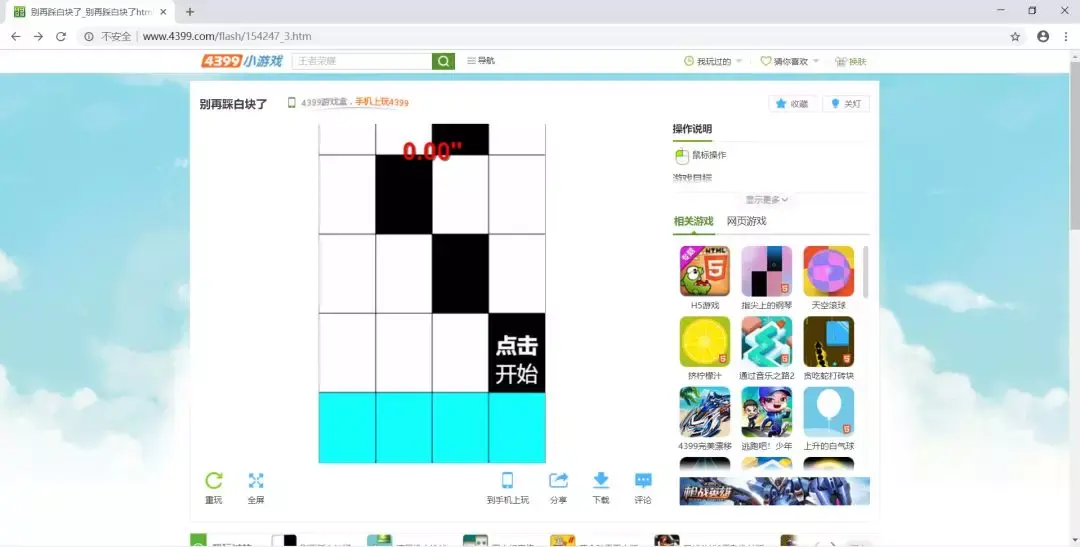Expand 显示更多 in instructions panel

pyautogui.click(x=767, y=200)
